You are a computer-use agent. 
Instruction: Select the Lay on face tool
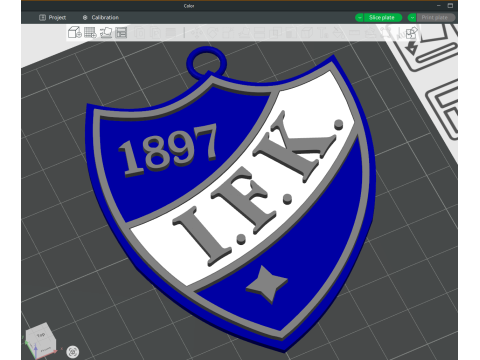[244, 33]
